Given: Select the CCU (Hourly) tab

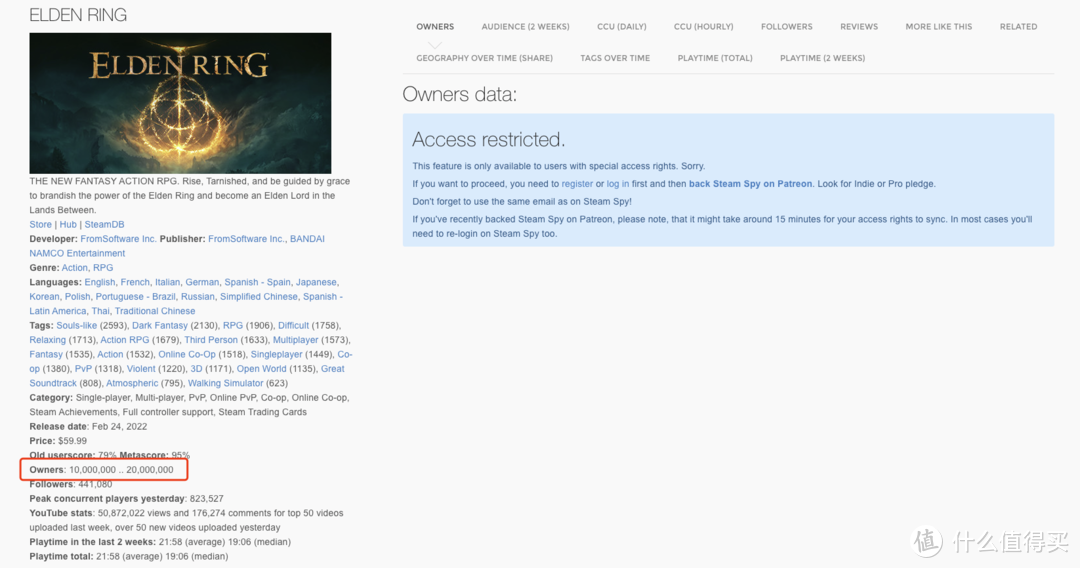Looking at the screenshot, I should 703,27.
